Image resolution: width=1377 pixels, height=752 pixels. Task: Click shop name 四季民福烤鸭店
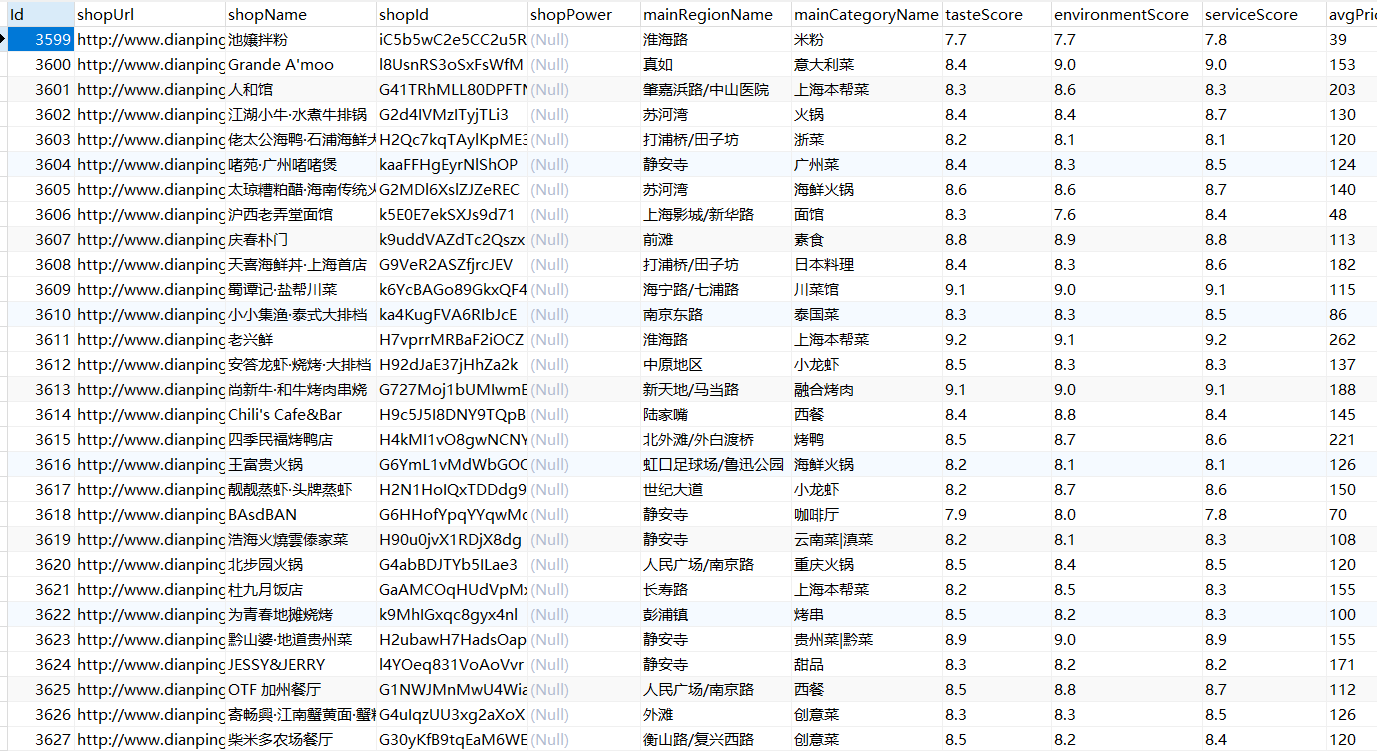301,440
